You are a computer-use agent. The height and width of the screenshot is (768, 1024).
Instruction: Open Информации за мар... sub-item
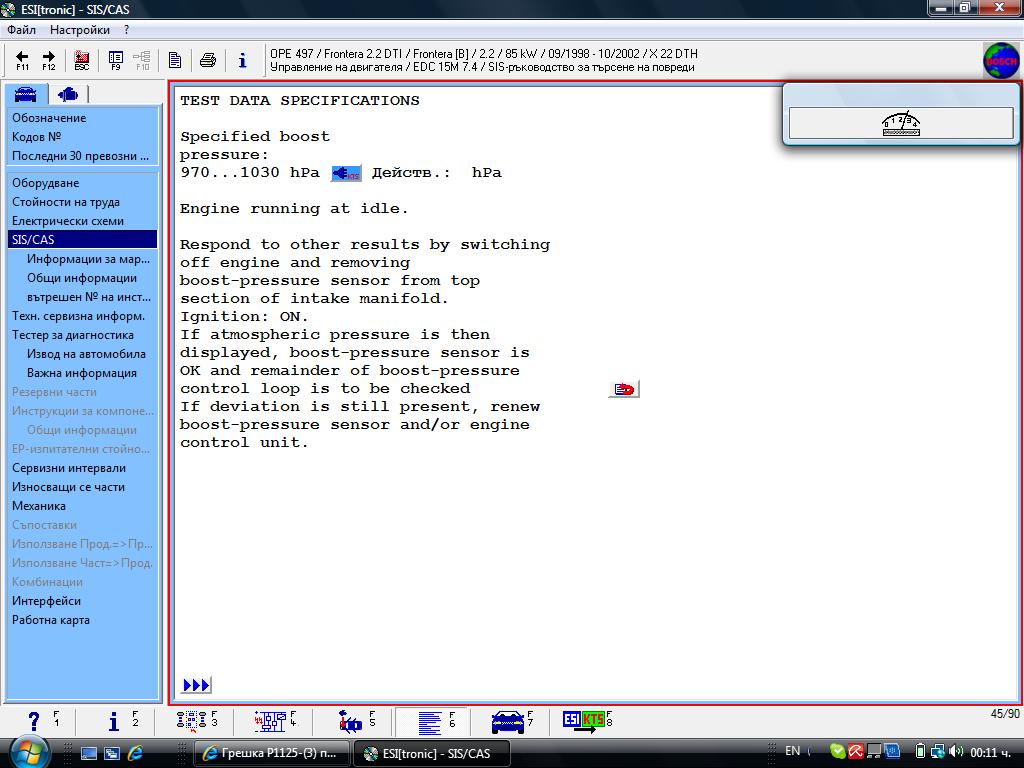[x=88, y=259]
